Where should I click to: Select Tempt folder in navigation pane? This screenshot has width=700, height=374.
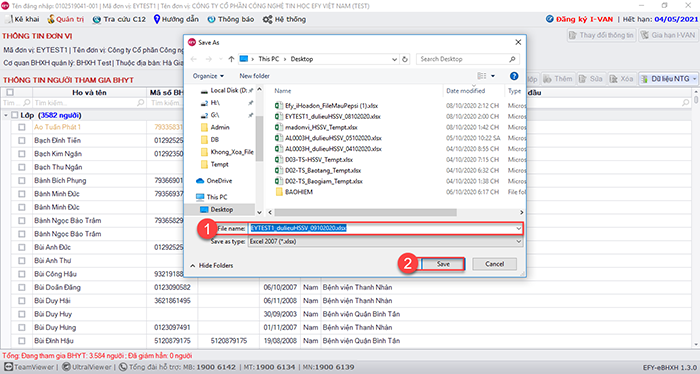point(215,165)
